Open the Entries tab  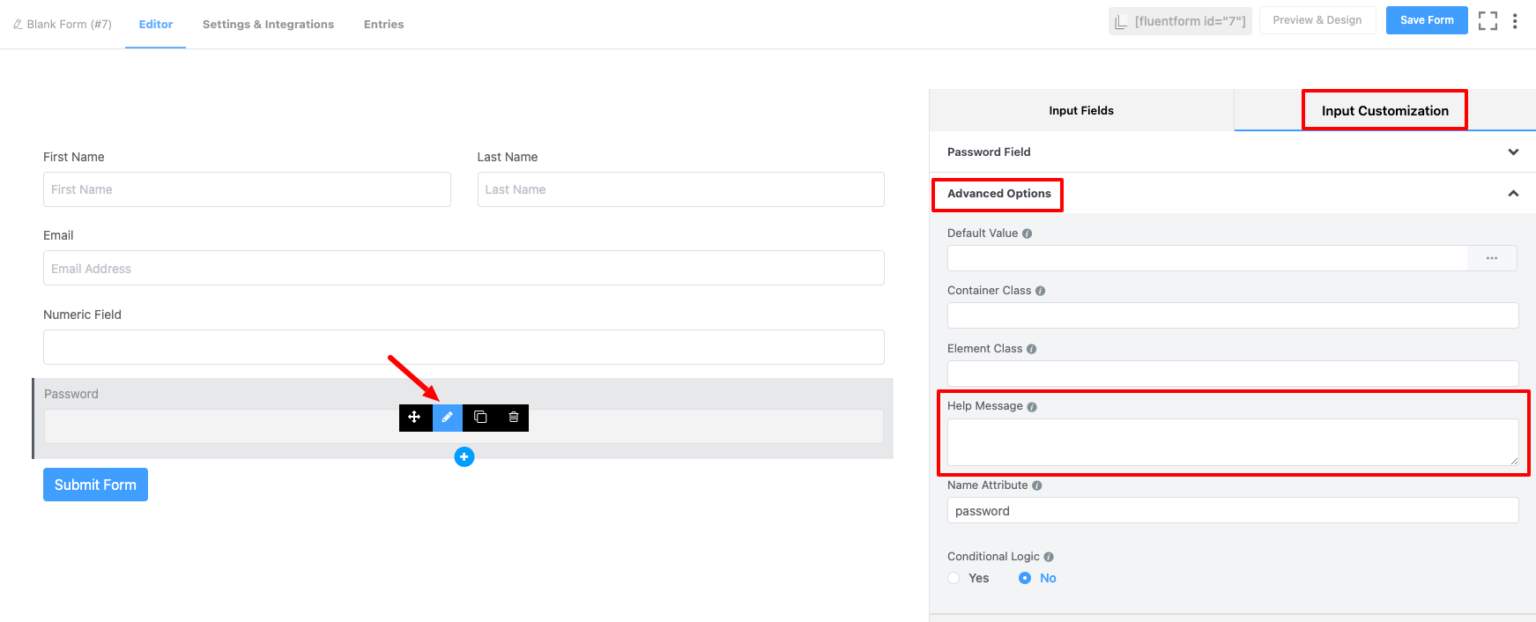(x=383, y=24)
